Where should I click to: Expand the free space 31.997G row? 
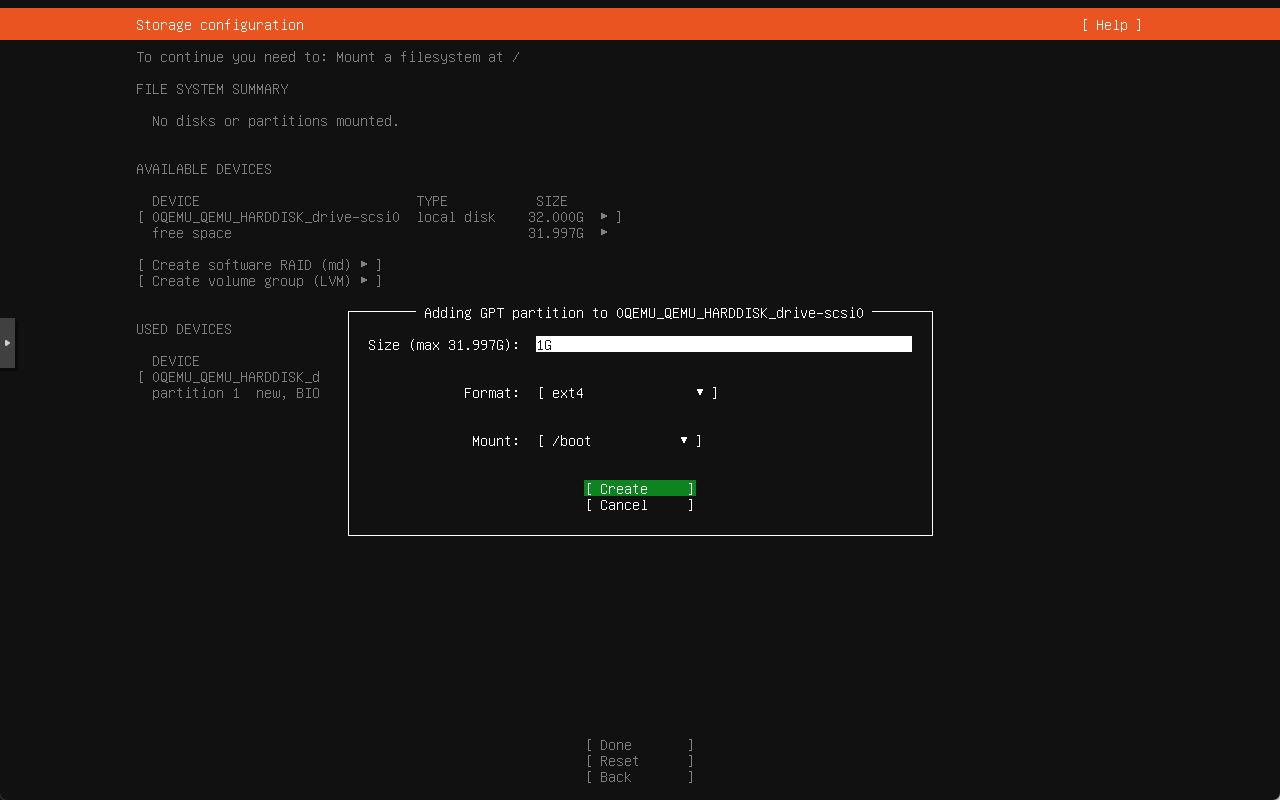pyautogui.click(x=380, y=233)
